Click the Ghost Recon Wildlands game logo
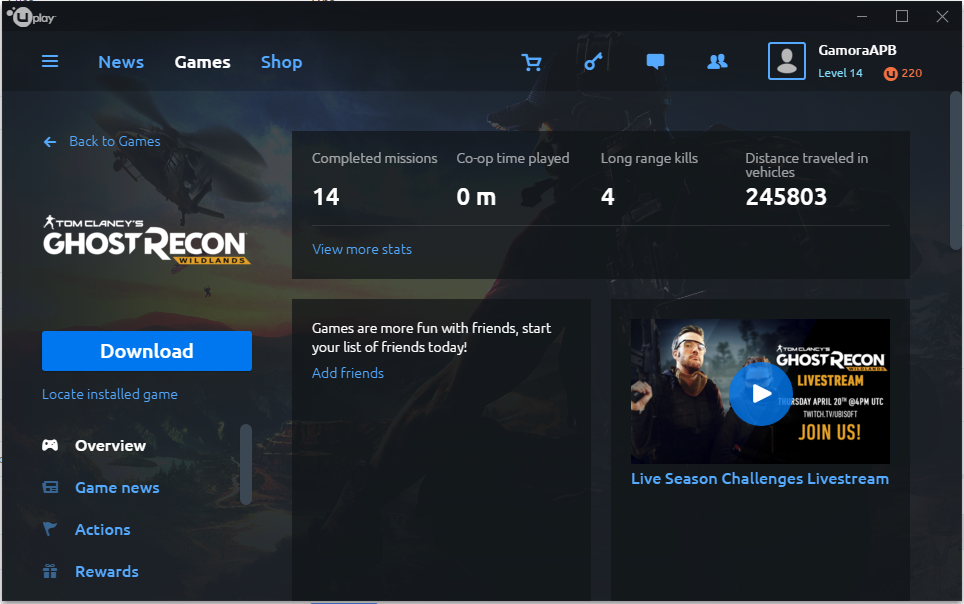This screenshot has height=604, width=964. (146, 240)
